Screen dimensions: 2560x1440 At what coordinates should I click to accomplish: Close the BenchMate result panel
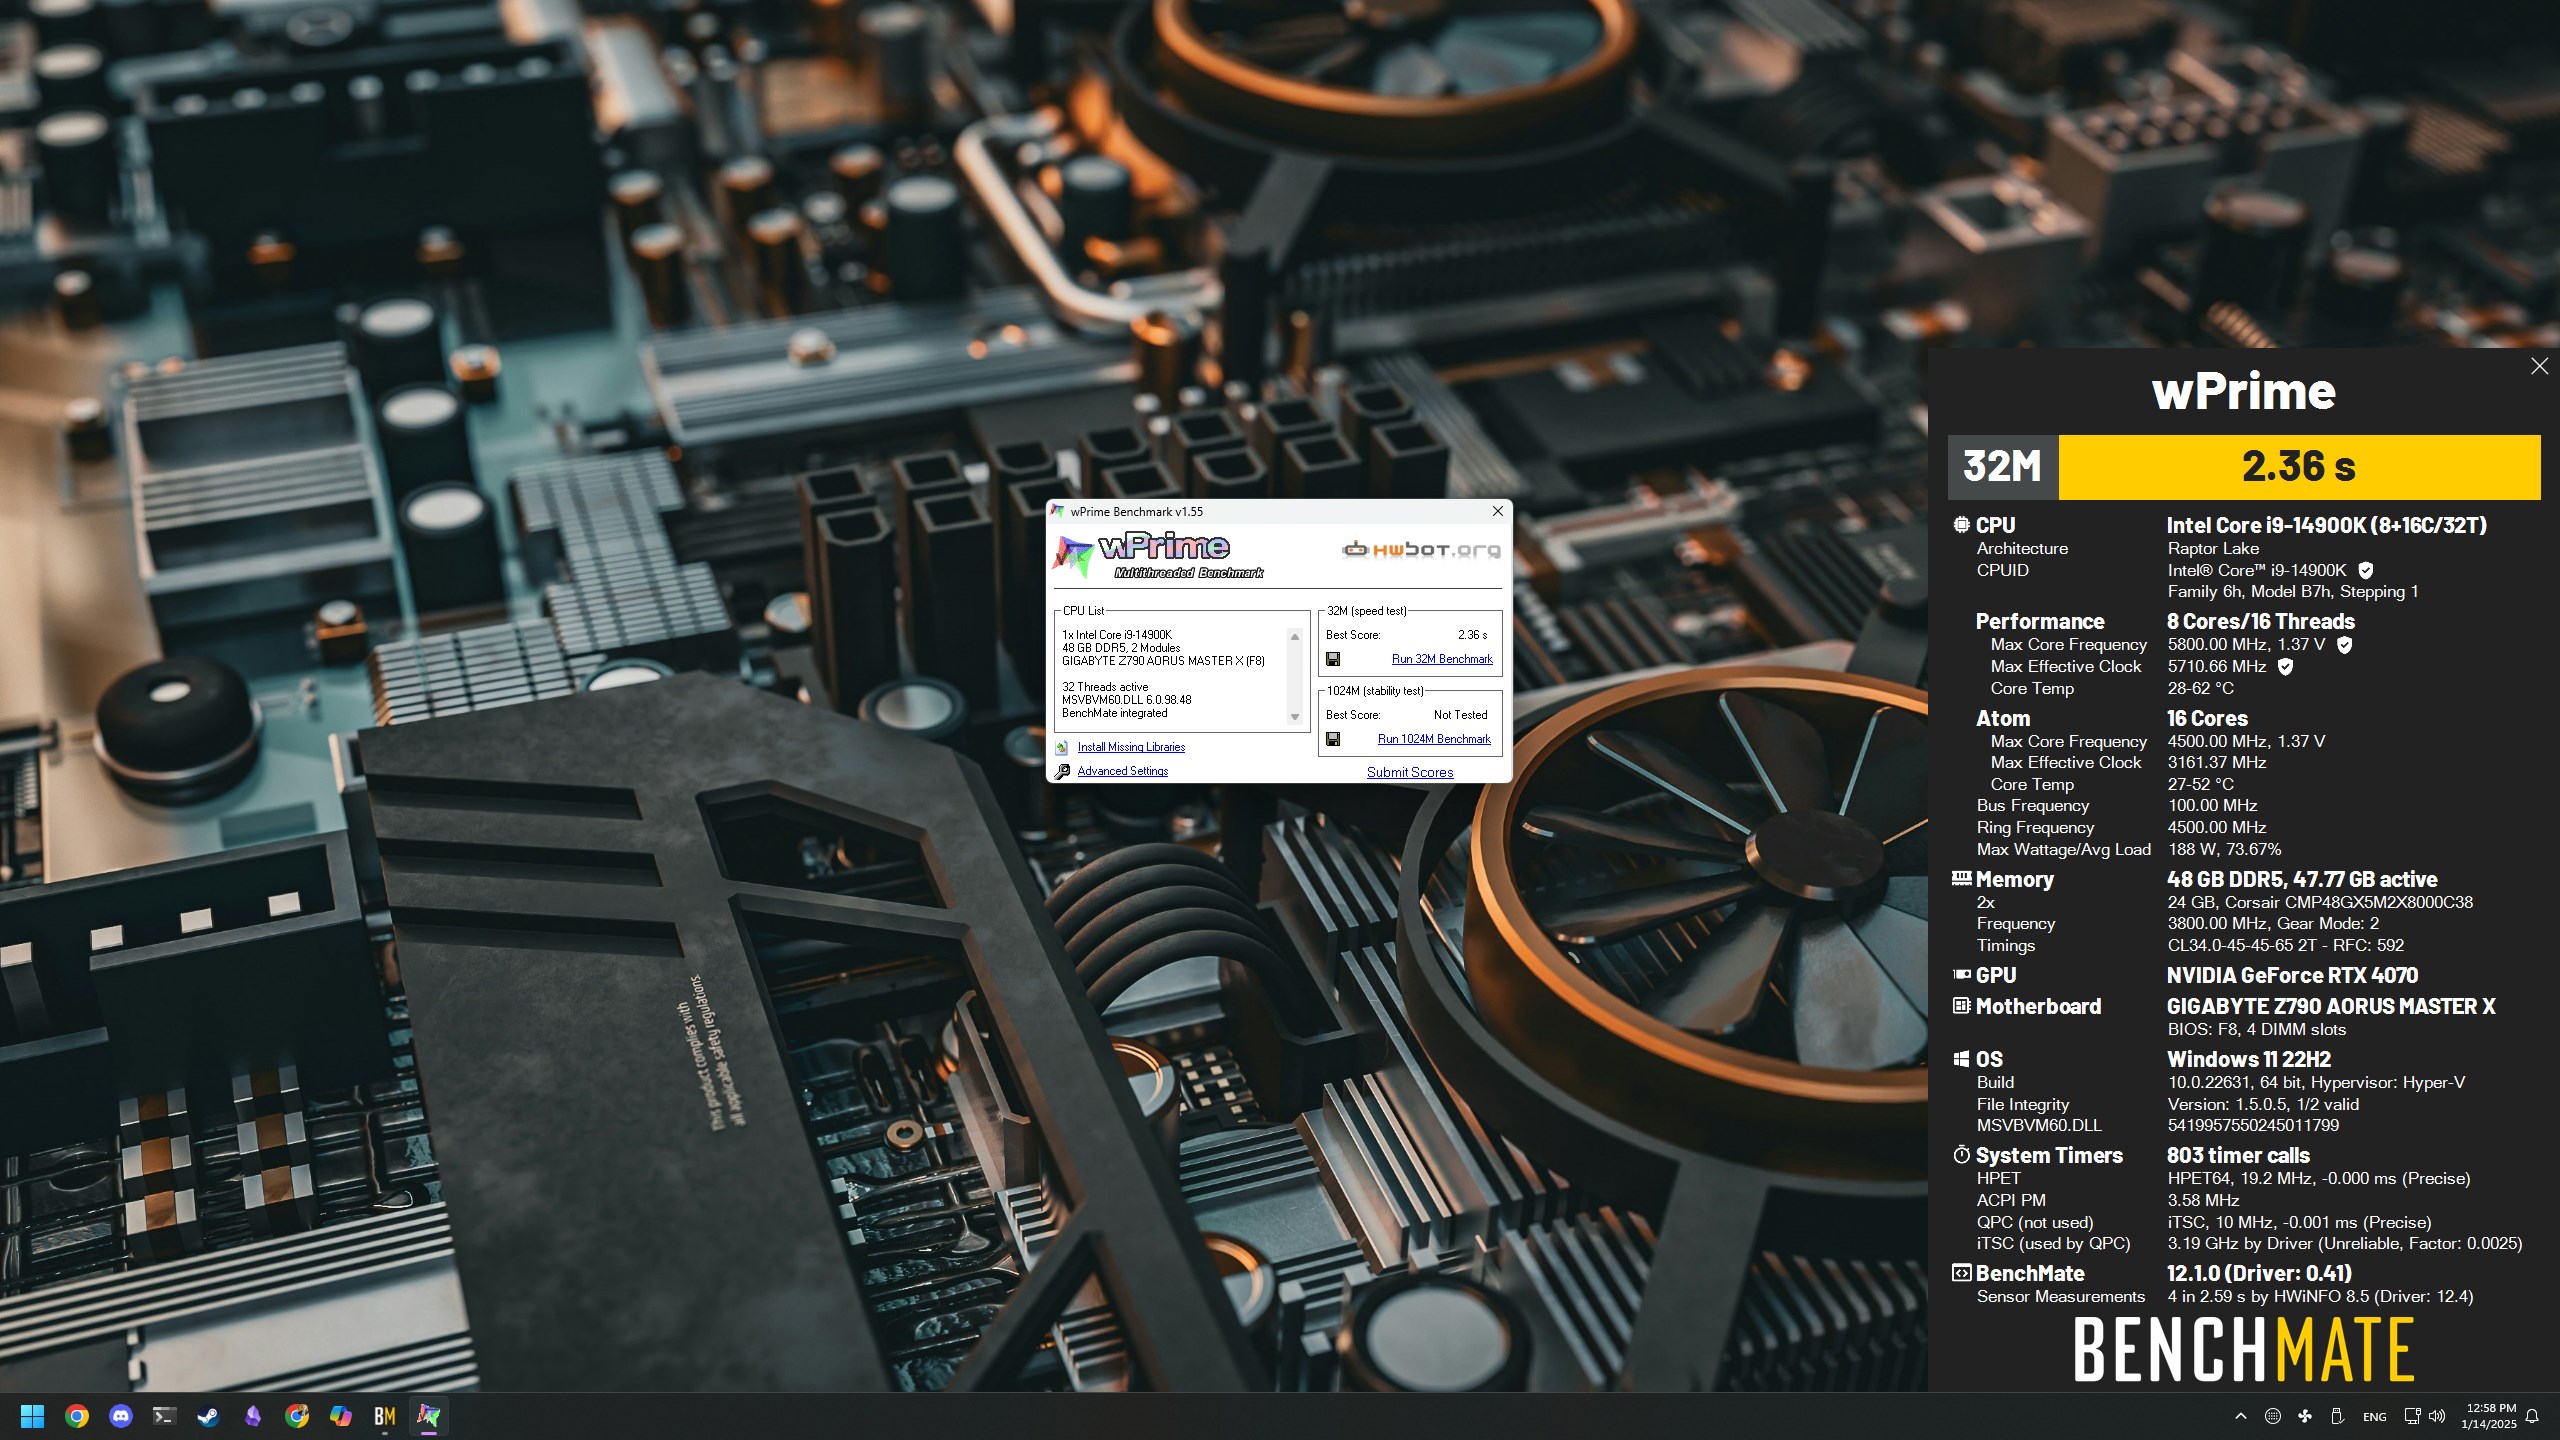2540,366
